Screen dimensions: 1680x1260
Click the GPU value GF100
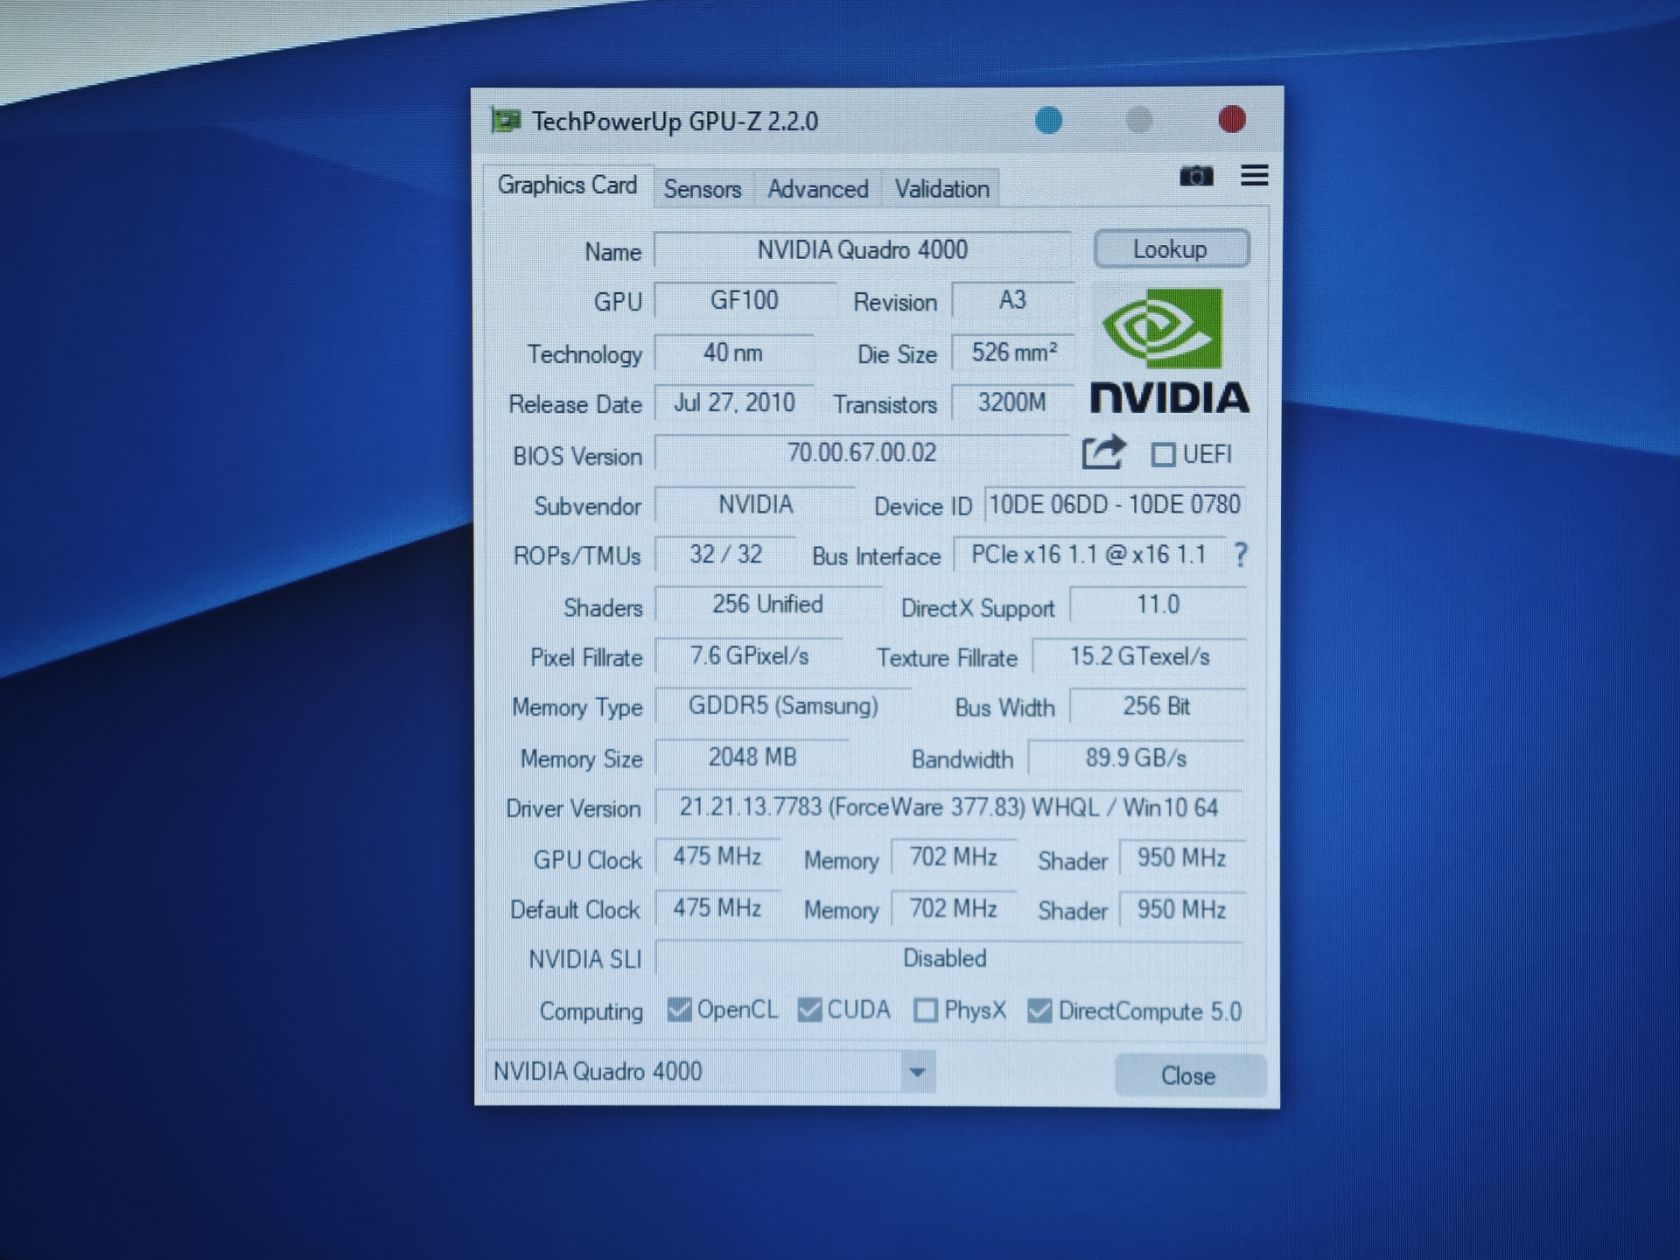click(x=745, y=301)
